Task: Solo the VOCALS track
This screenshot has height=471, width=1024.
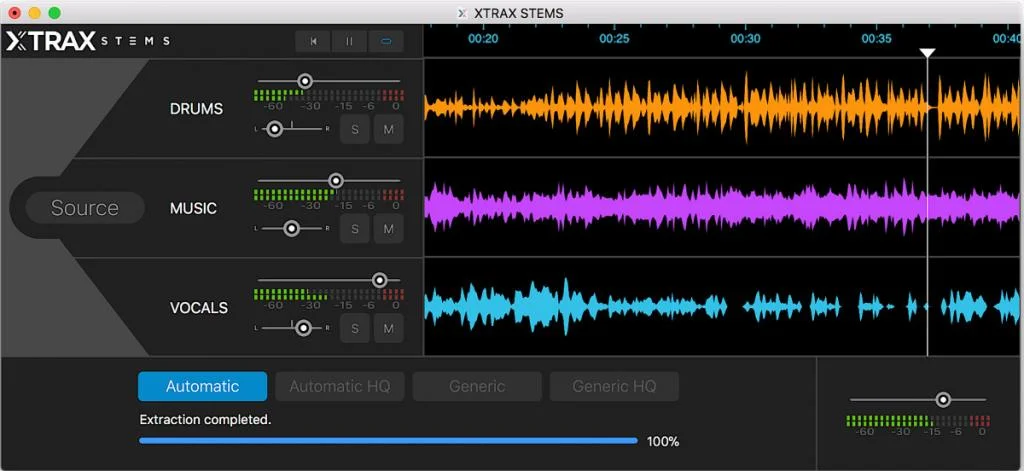Action: pyautogui.click(x=355, y=328)
